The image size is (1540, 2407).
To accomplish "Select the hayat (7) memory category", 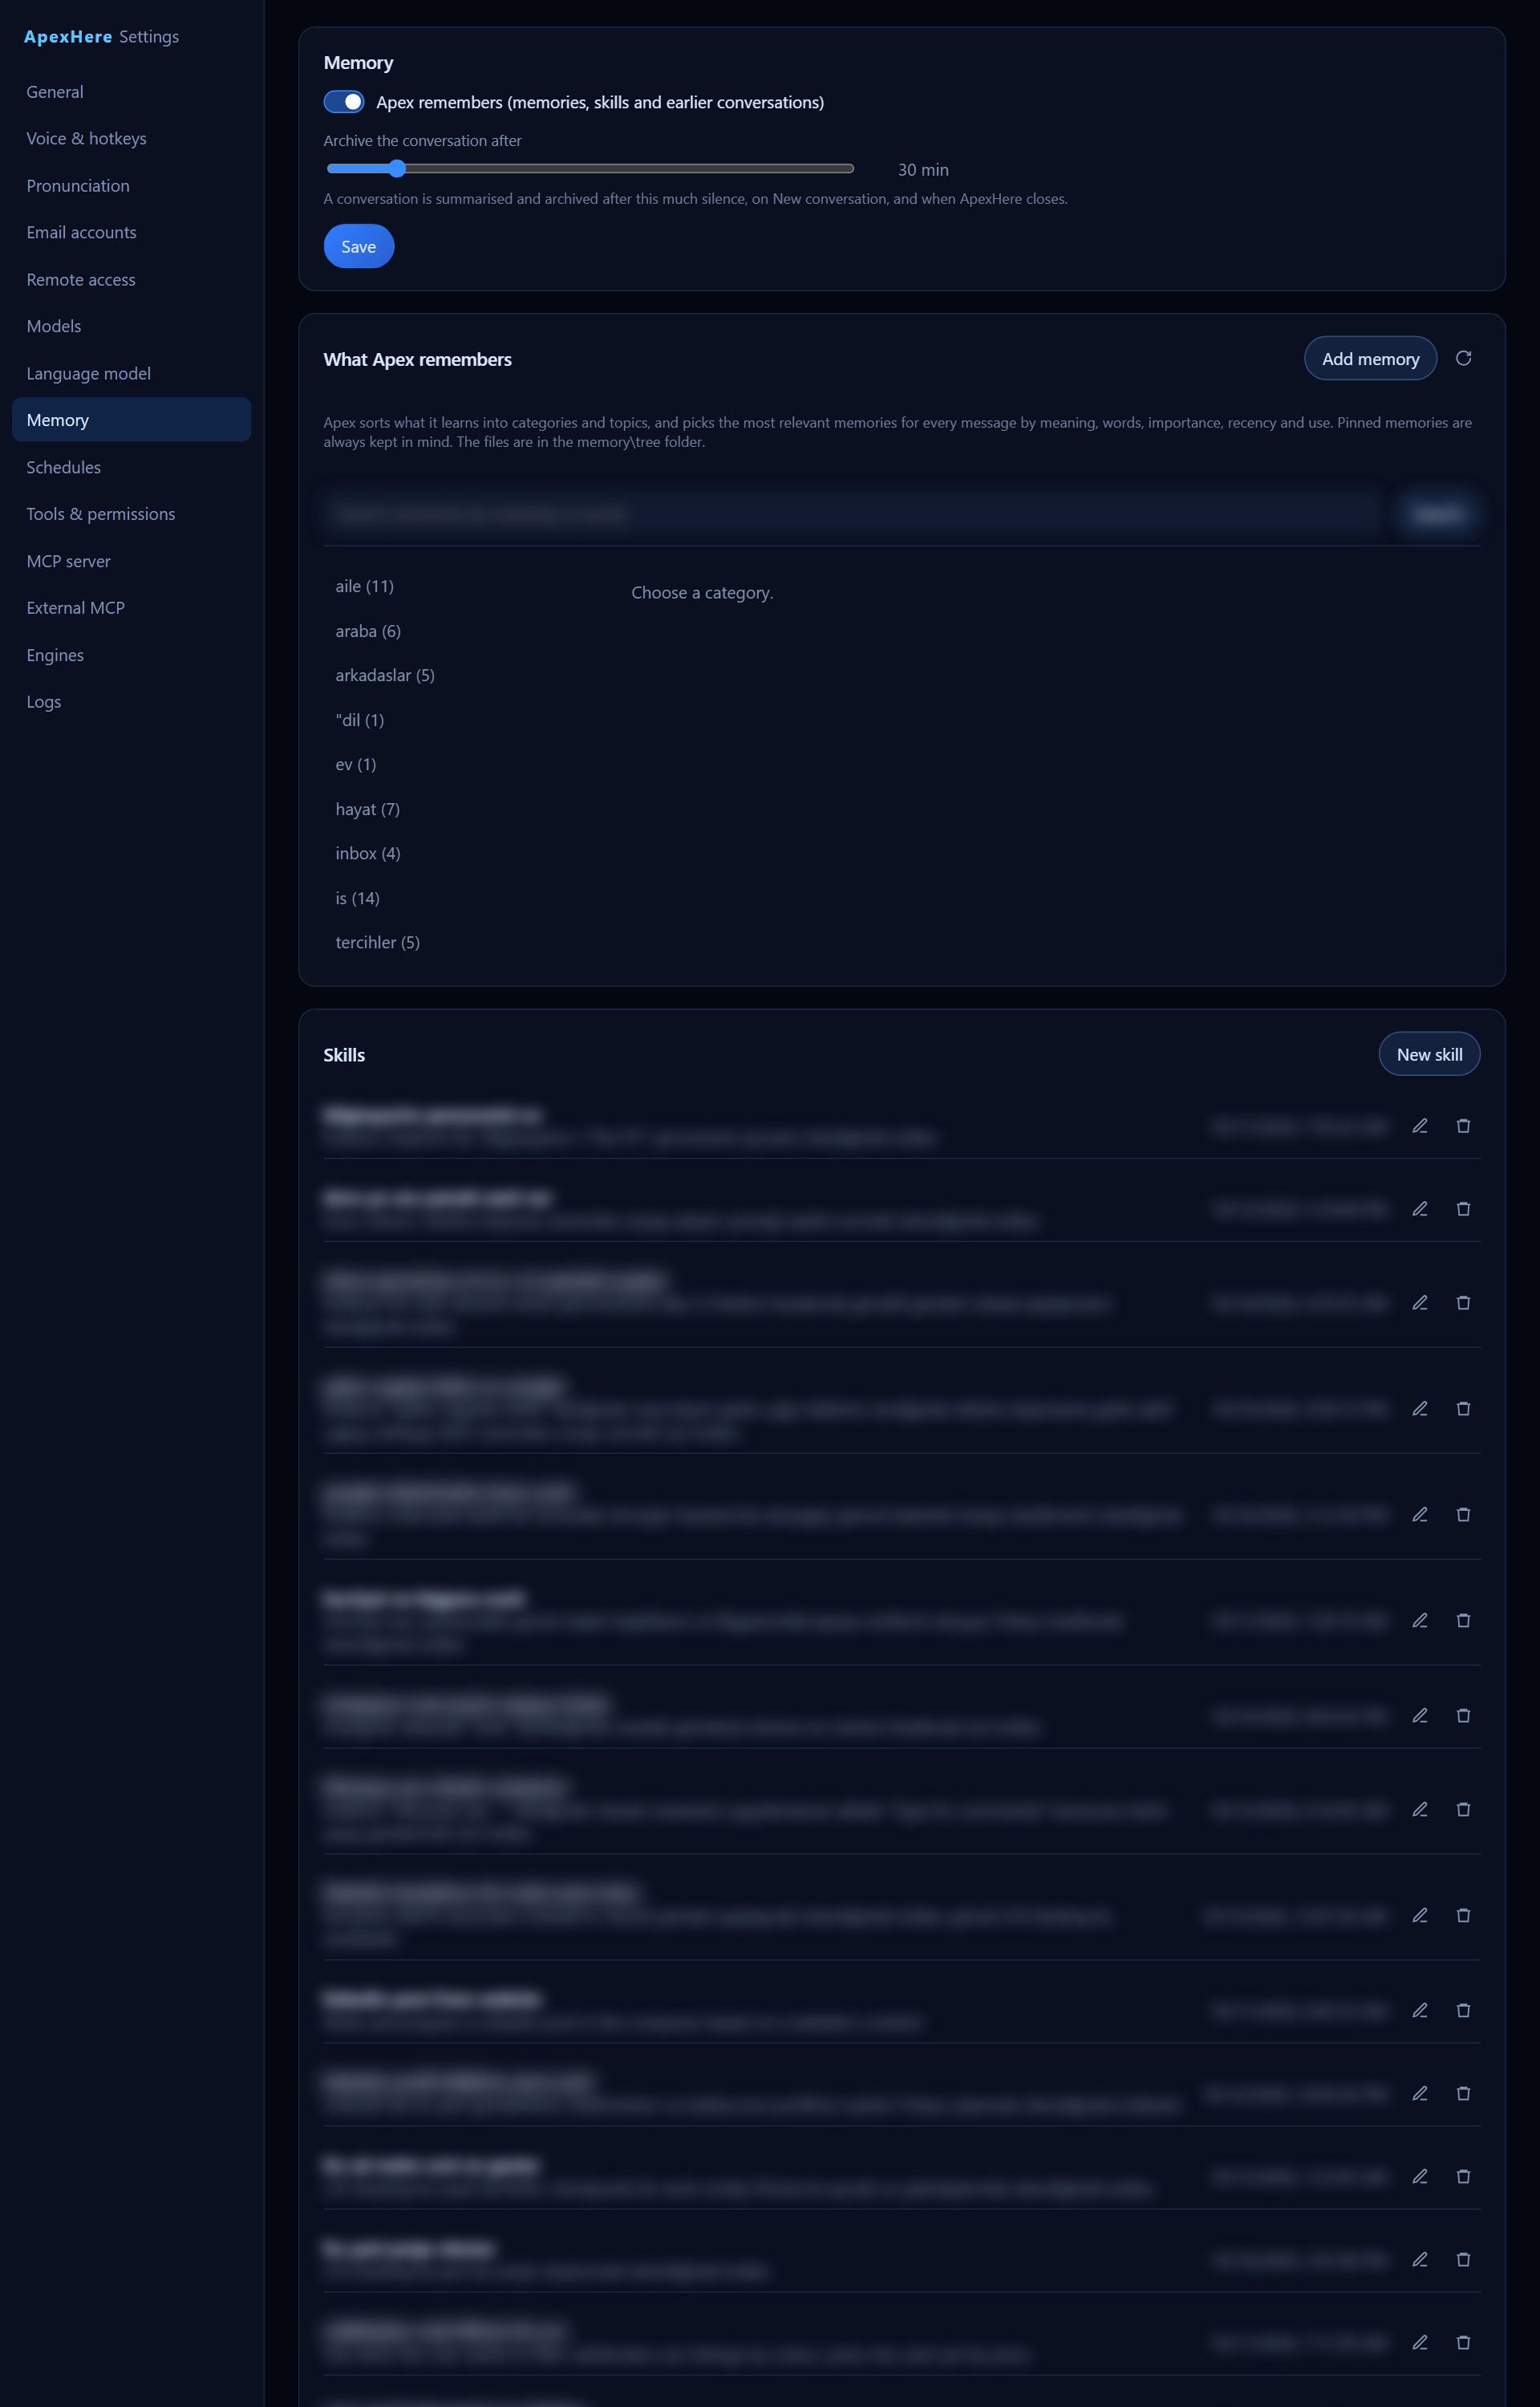I will pos(367,810).
